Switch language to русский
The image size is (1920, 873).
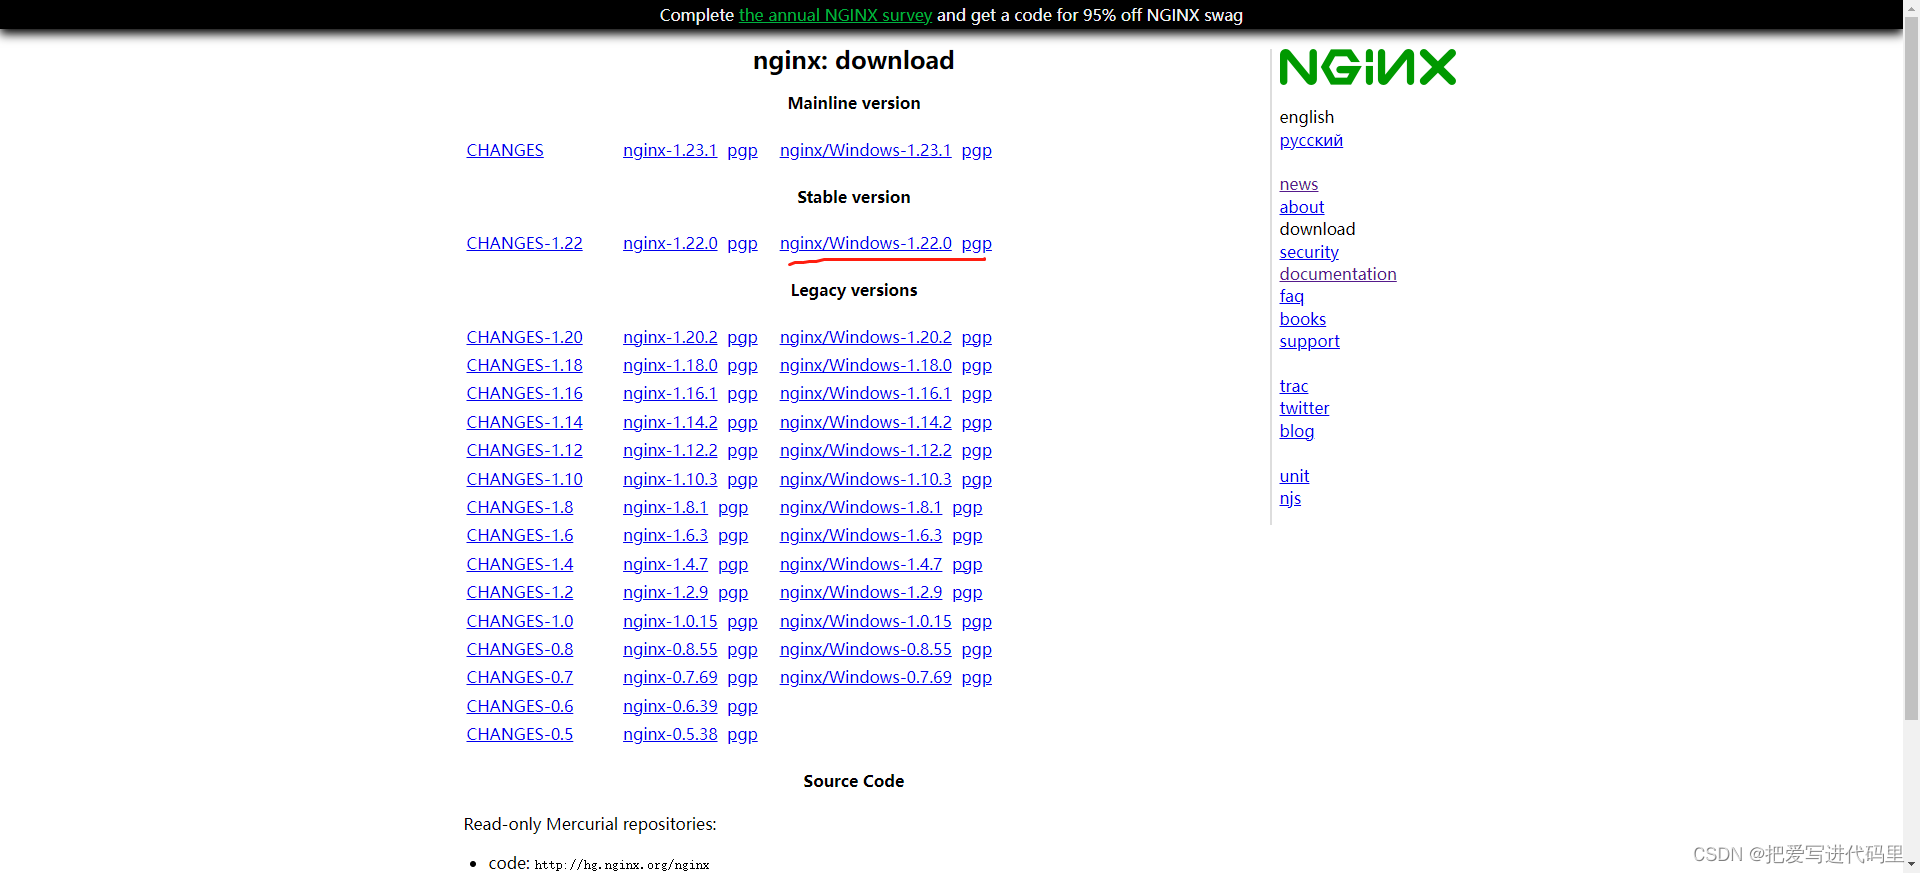1311,140
